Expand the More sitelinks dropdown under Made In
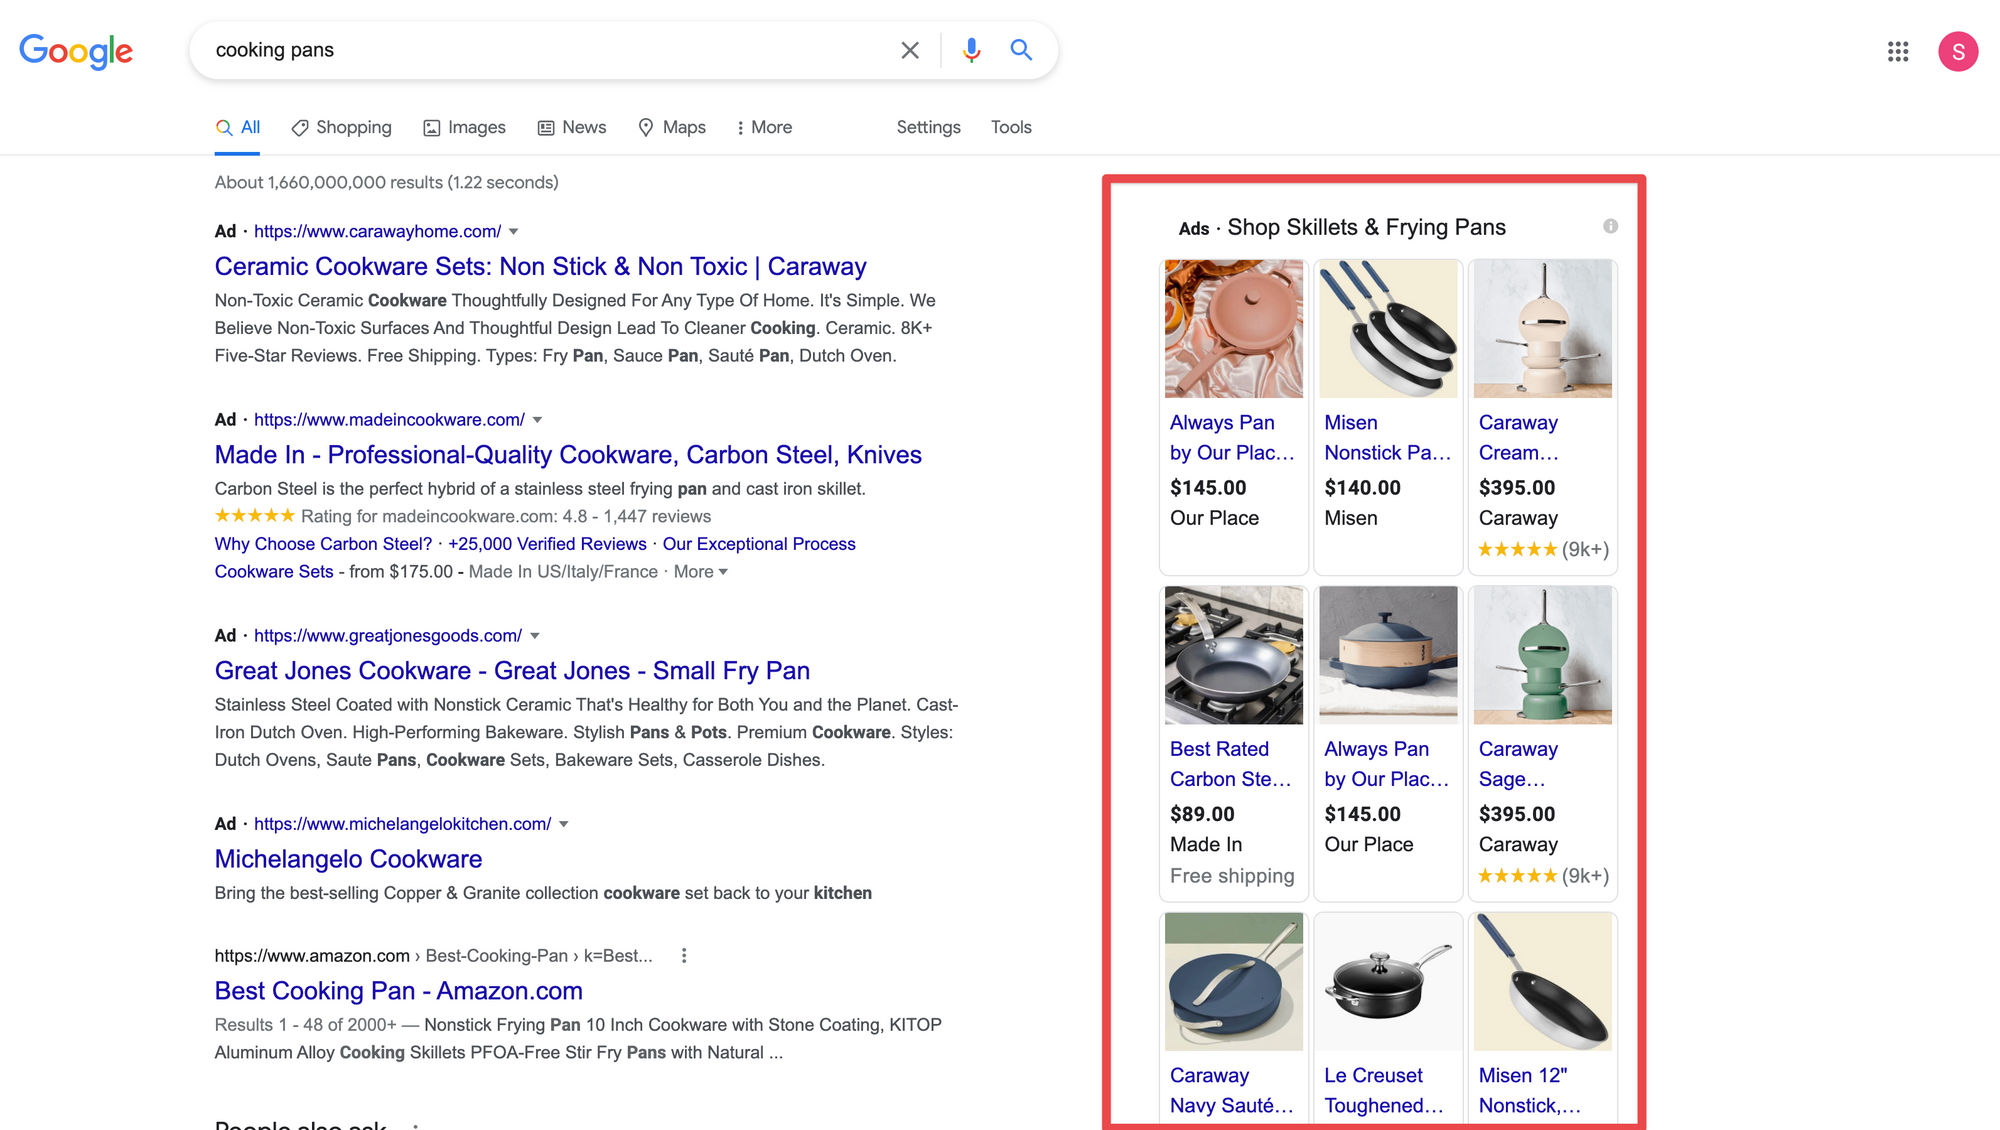The image size is (2000, 1130). click(x=700, y=572)
